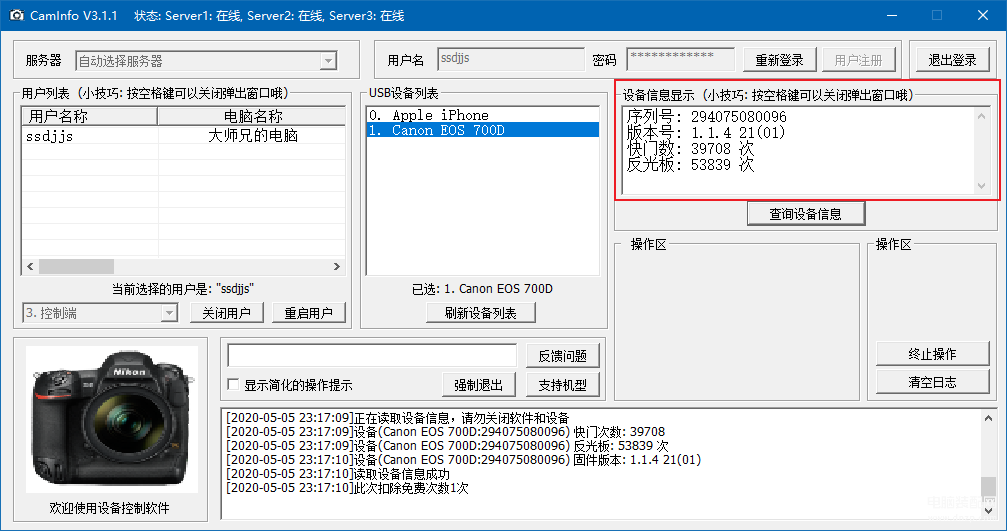
Task: Click the 欢迎使用设备控制软件 text
Action: (110, 509)
